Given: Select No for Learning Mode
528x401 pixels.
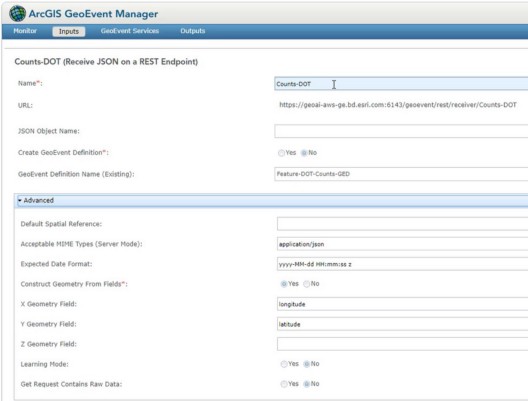Looking at the screenshot, I should pos(306,364).
